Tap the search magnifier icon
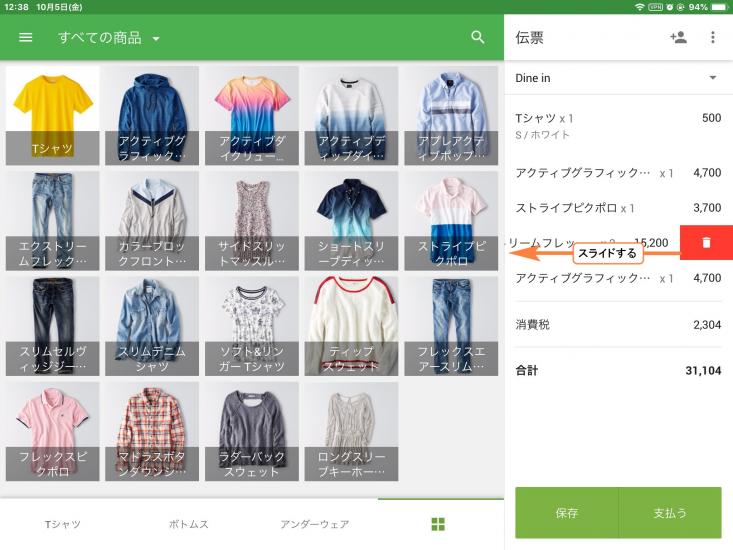The width and height of the screenshot is (733, 550). [x=477, y=37]
